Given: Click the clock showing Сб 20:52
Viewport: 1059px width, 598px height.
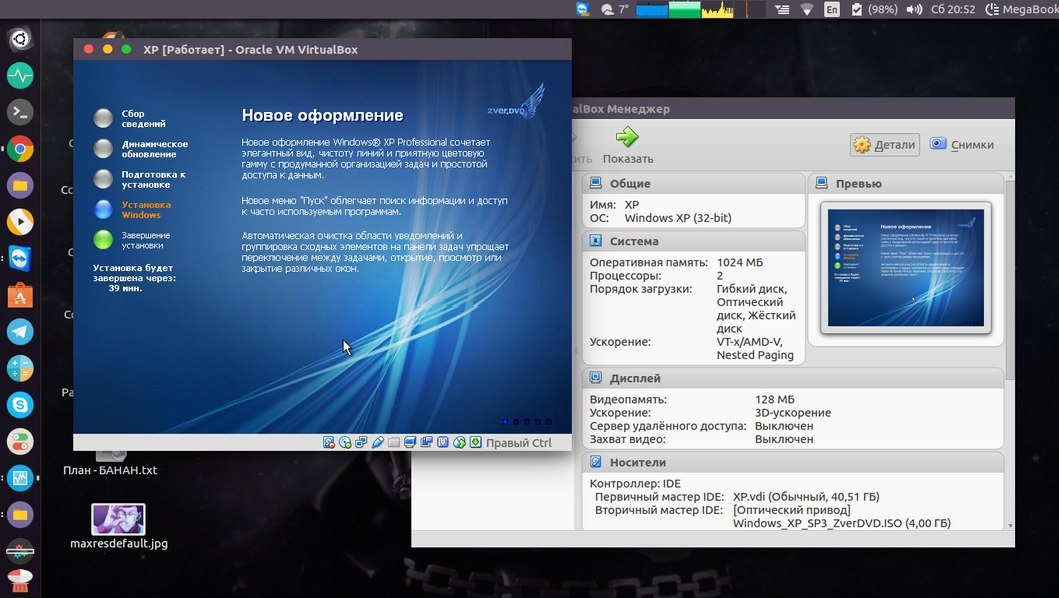Looking at the screenshot, I should tap(953, 9).
